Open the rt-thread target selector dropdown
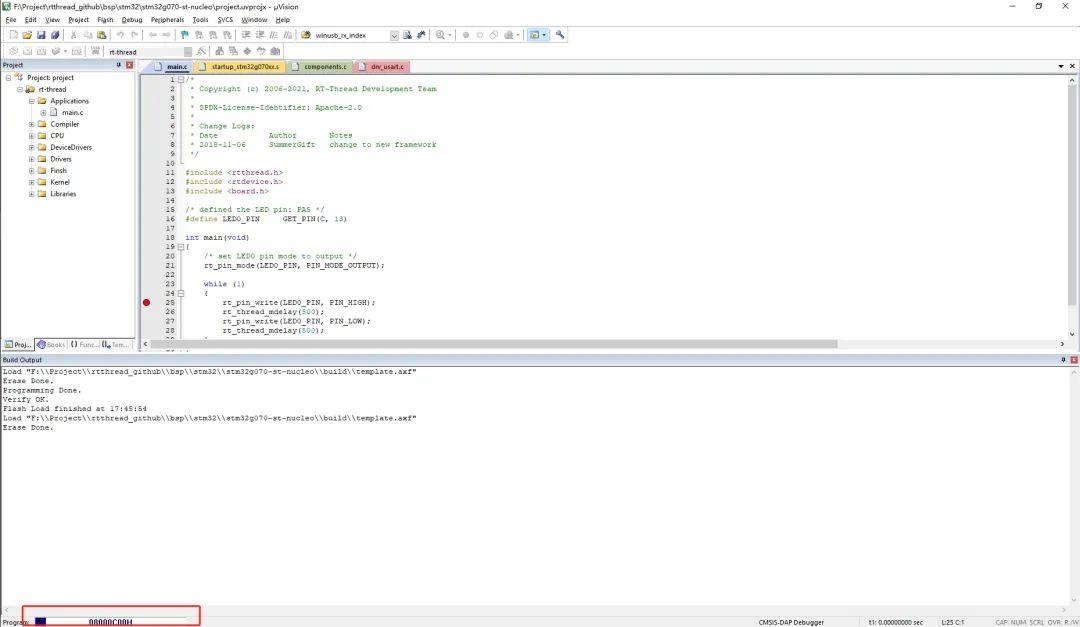The width and height of the screenshot is (1080, 627). pos(187,52)
